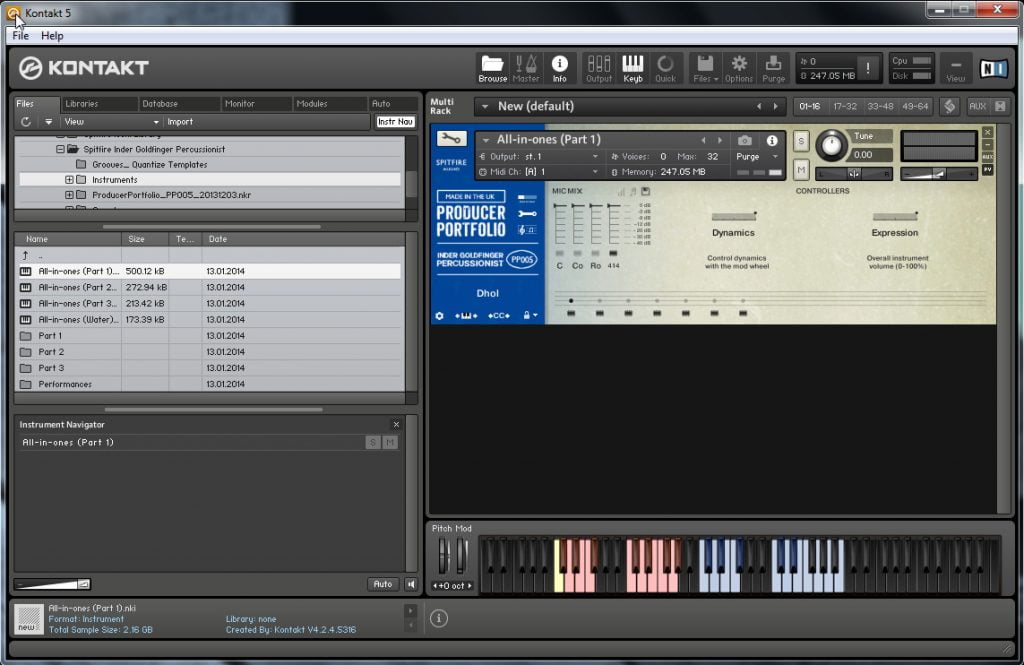Open the Output st. 1 dropdown
Screen dimensions: 1024x665
tap(539, 157)
